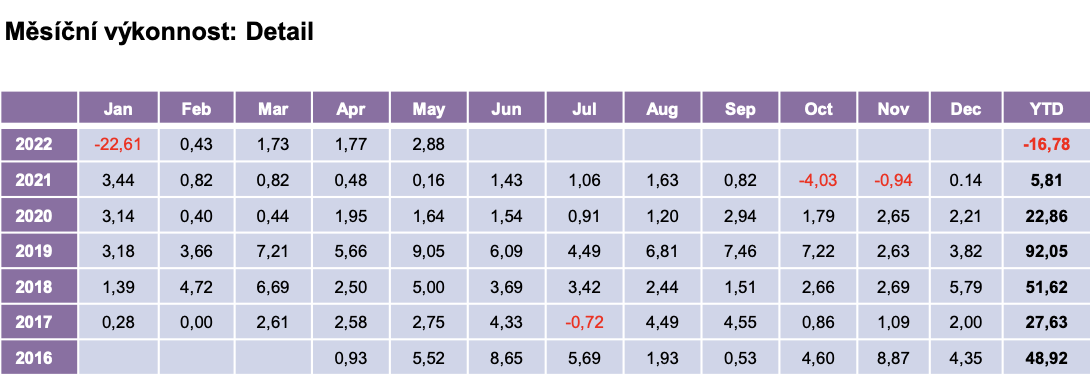Select the 5,79 cell in December 2018

[967, 286]
